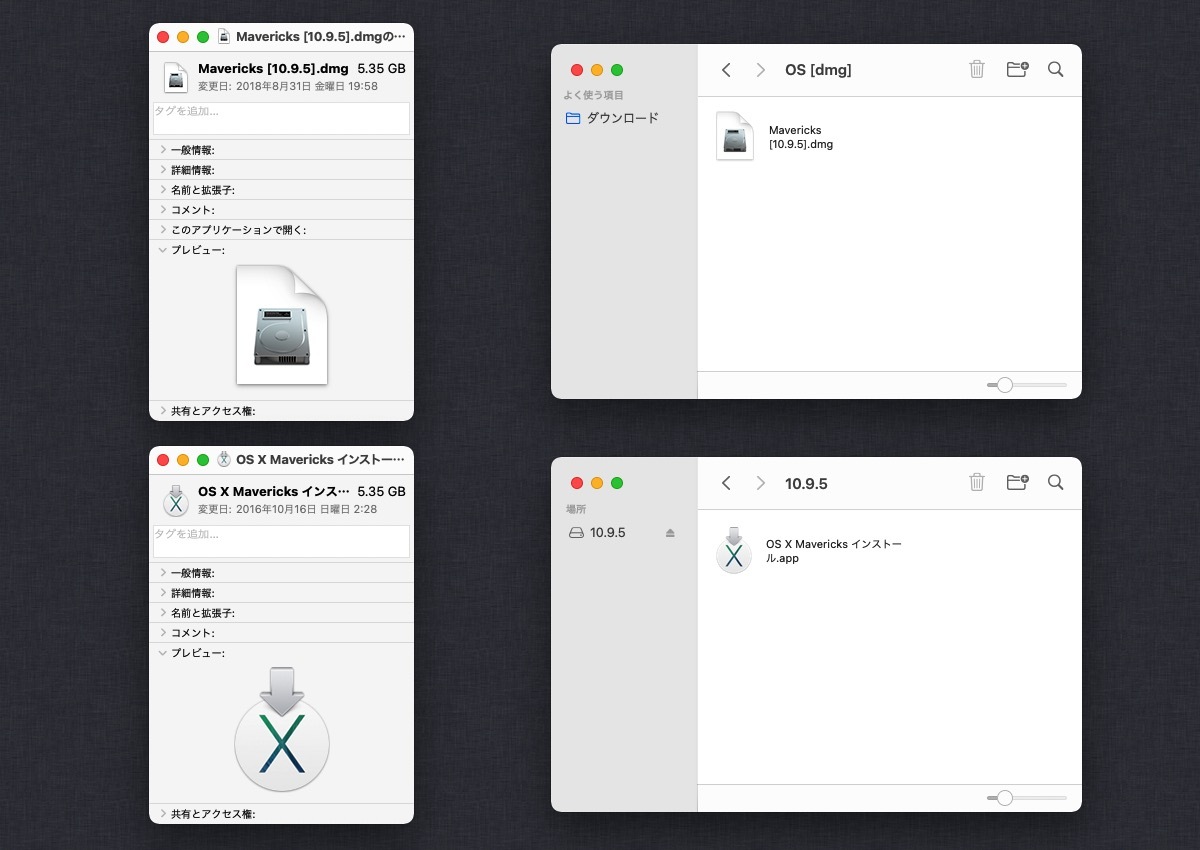Click the tag field in dmg info window
The height and width of the screenshot is (850, 1200).
pos(281,118)
